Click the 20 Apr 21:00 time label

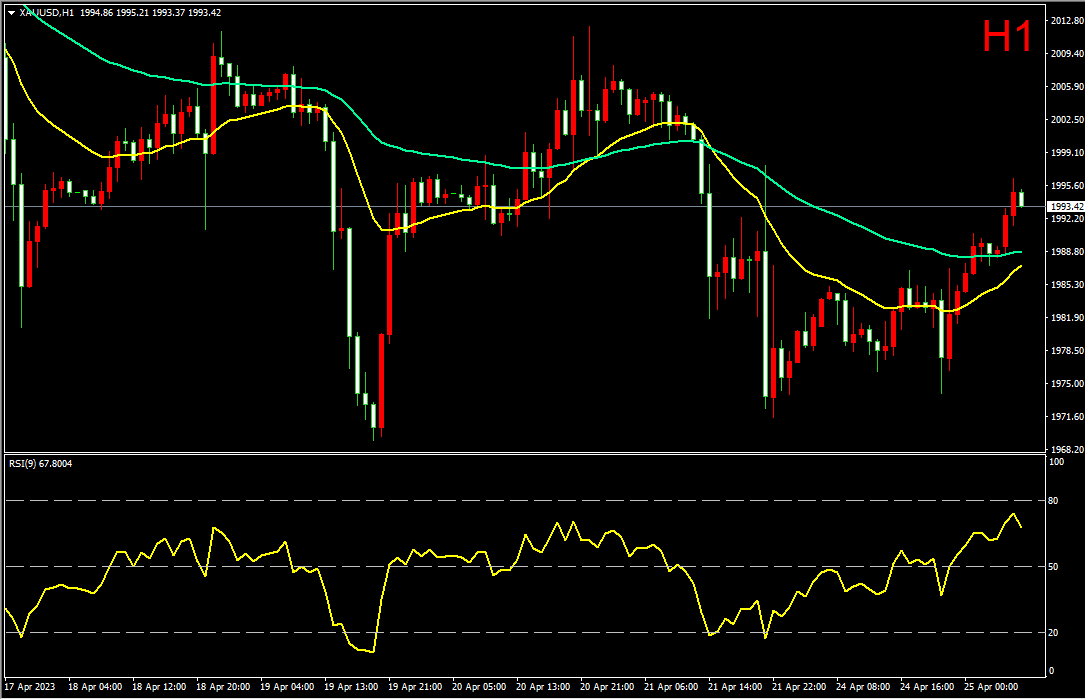[x=607, y=687]
